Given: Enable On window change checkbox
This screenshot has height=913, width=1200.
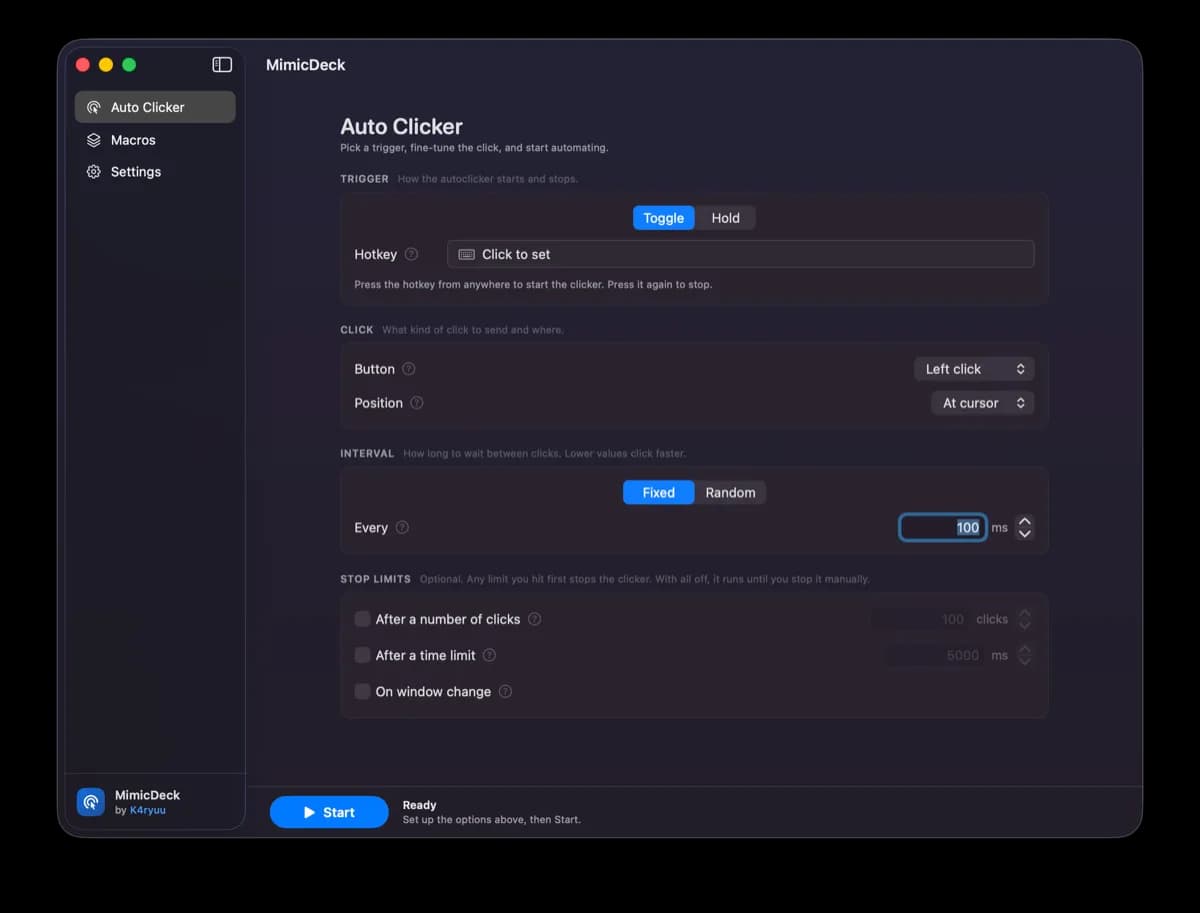Looking at the screenshot, I should (x=362, y=691).
